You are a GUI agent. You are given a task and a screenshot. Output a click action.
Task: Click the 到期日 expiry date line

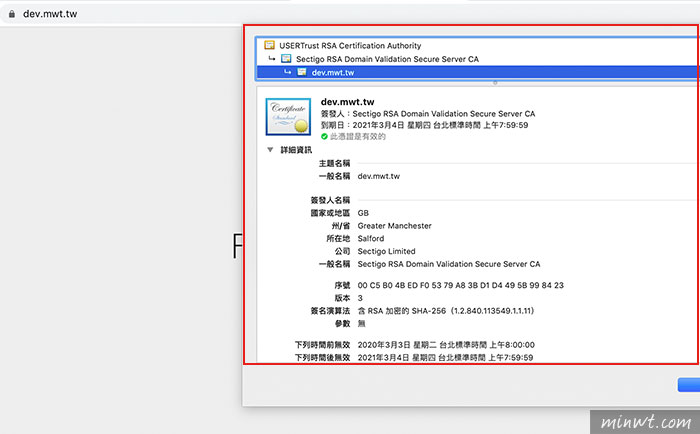tap(424, 125)
